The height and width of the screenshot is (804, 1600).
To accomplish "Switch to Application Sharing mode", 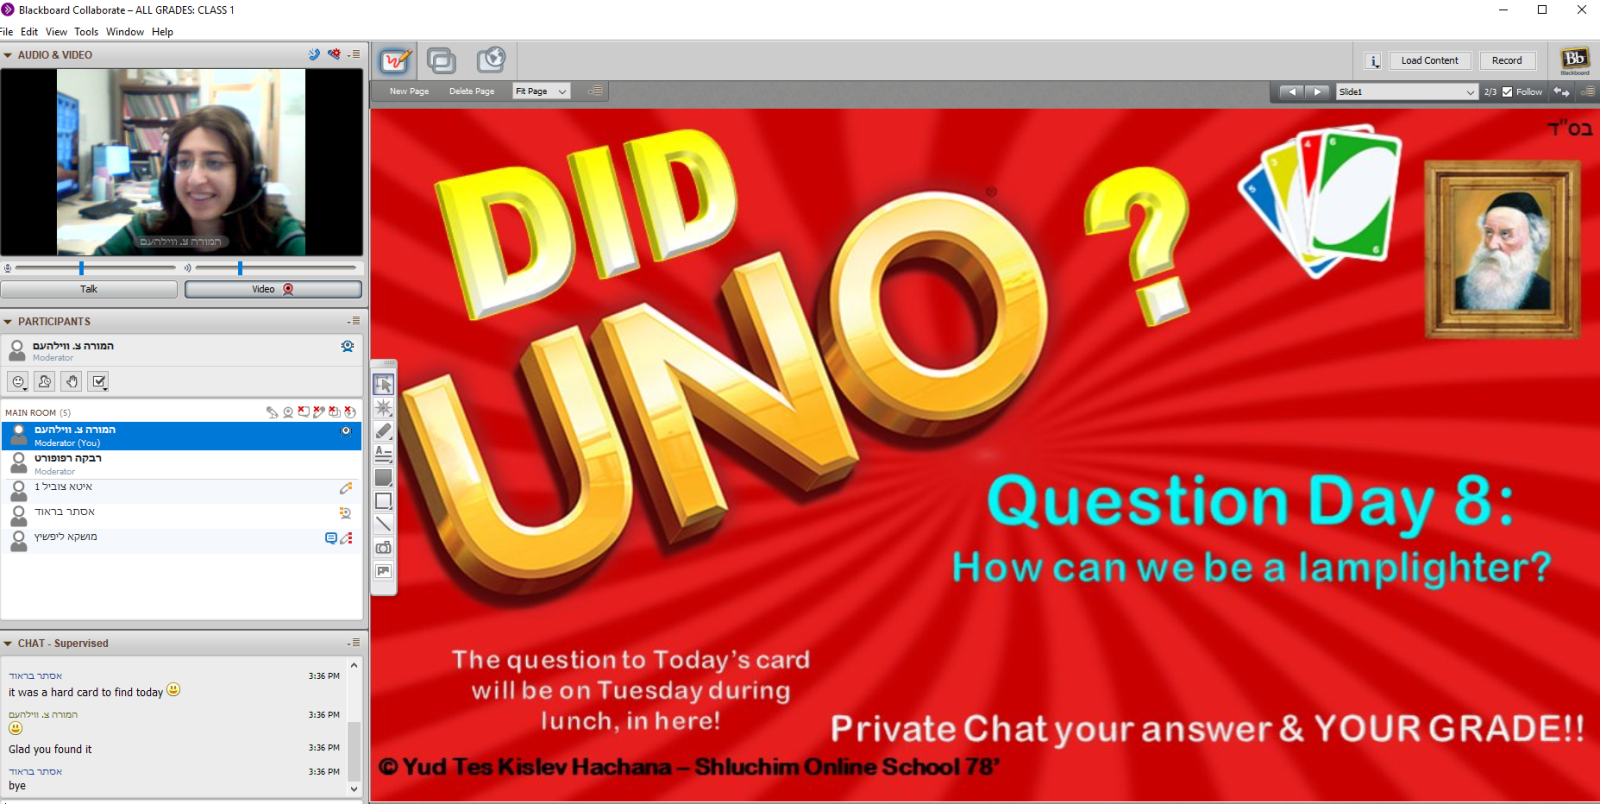I will point(441,61).
